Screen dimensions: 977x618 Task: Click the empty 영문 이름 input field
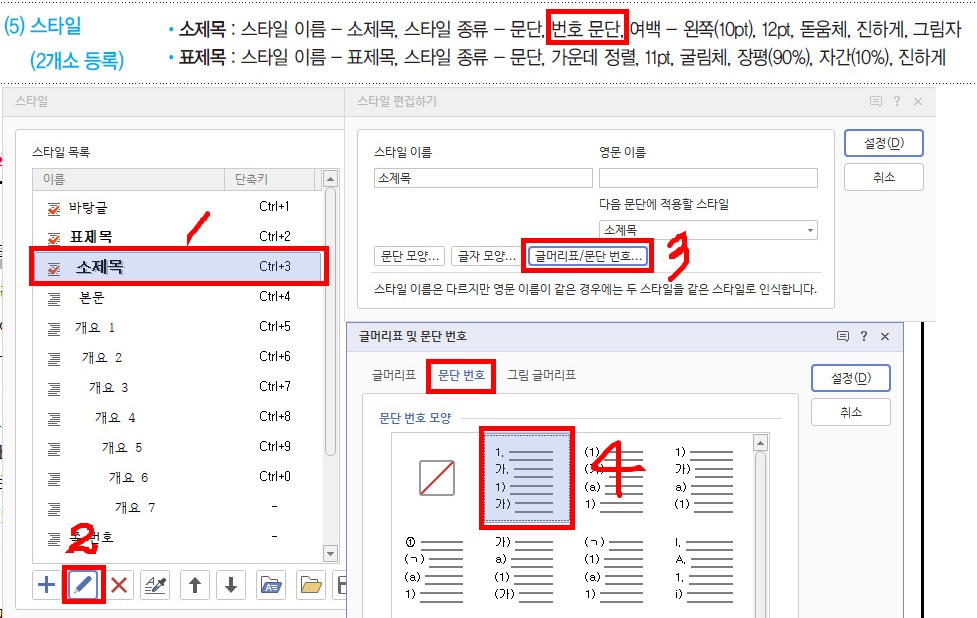(x=708, y=178)
